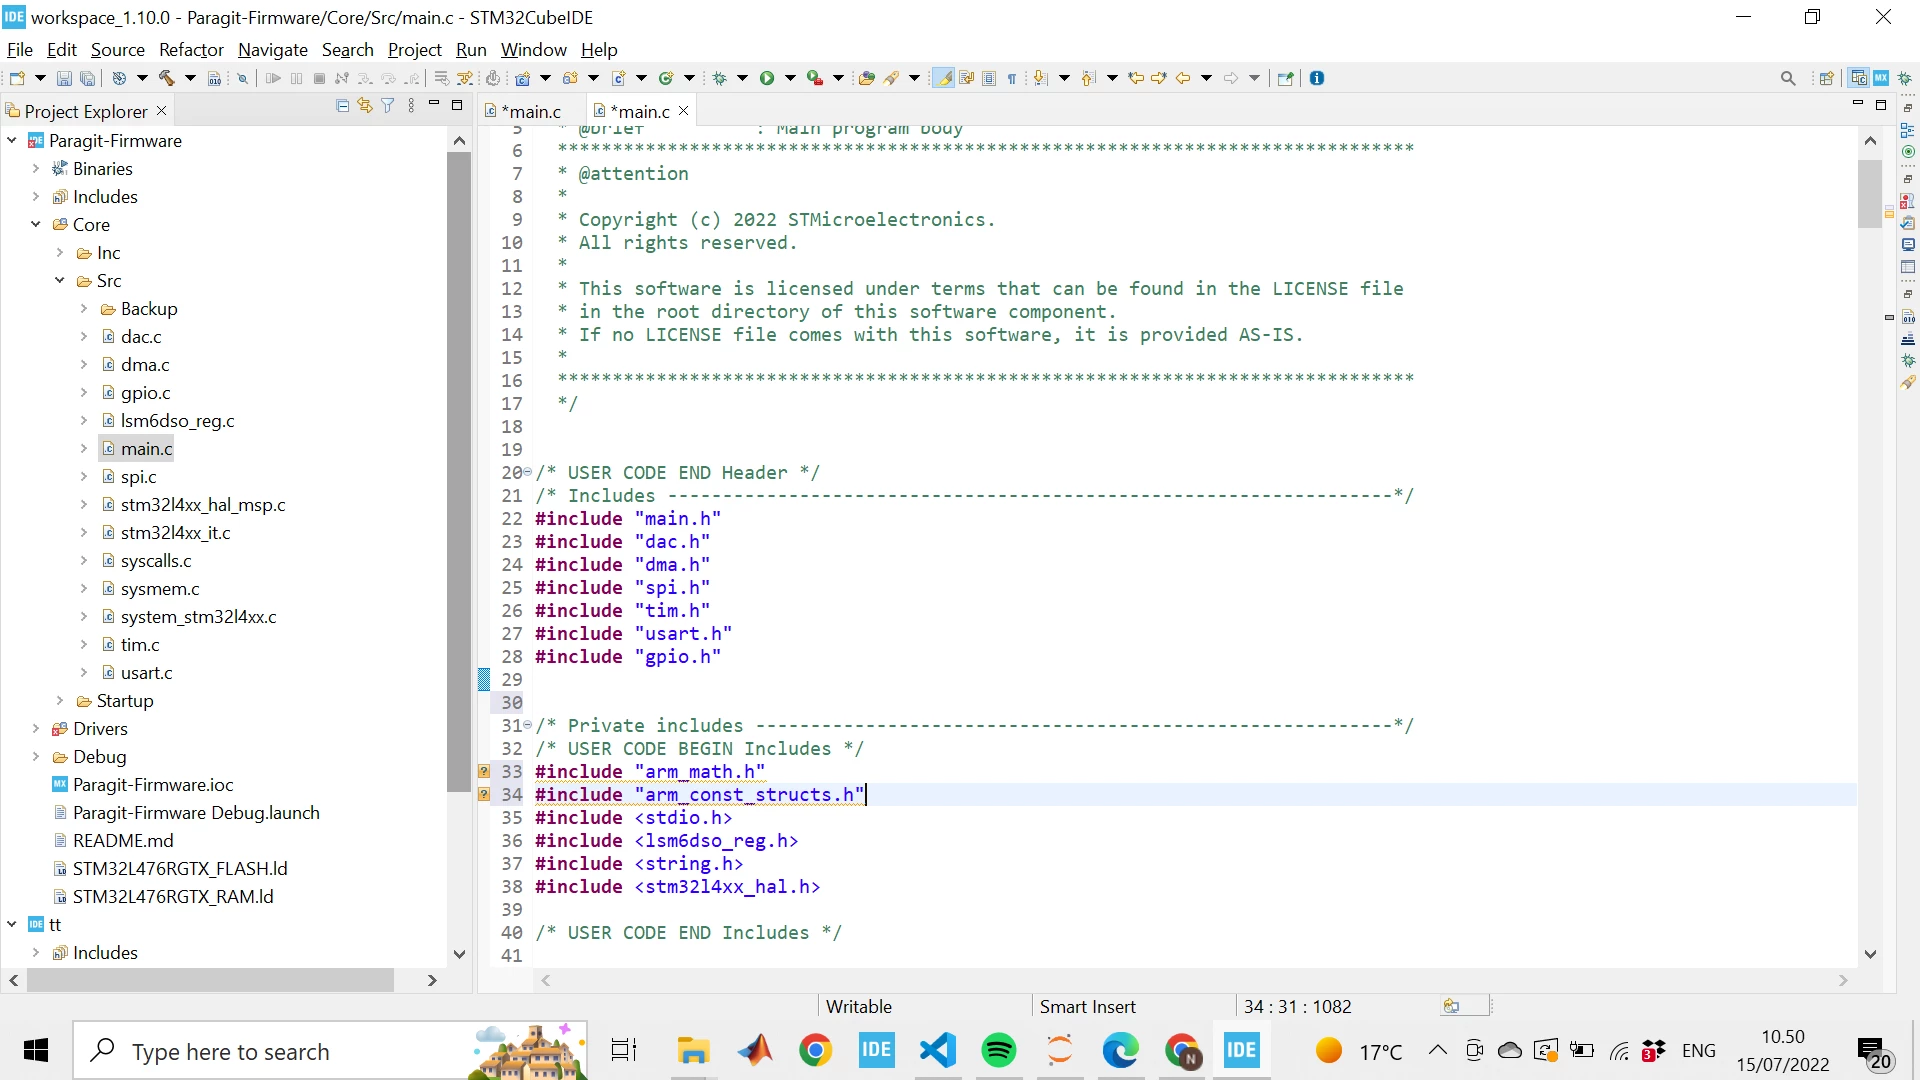This screenshot has width=1920, height=1080.
Task: Click the green Run icon
Action: (767, 78)
